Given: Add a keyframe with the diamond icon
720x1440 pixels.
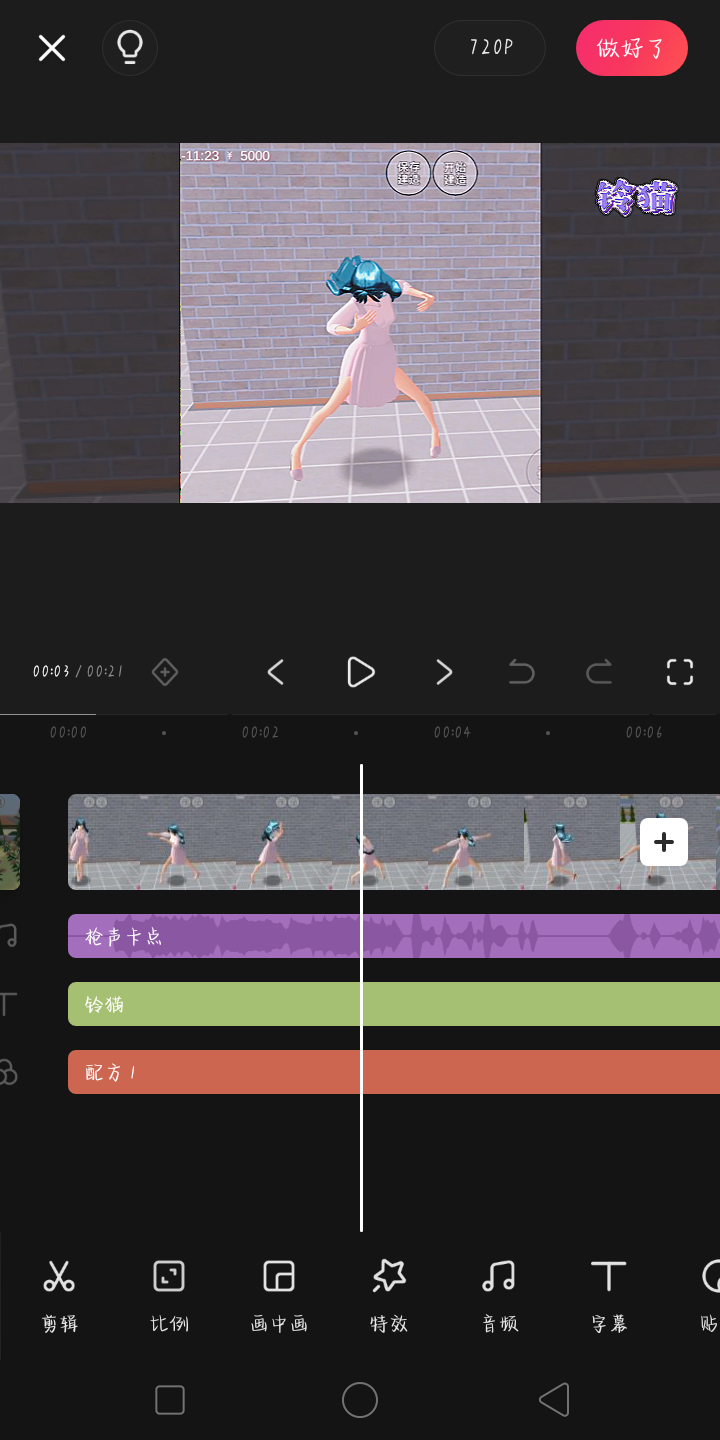Looking at the screenshot, I should (x=165, y=672).
